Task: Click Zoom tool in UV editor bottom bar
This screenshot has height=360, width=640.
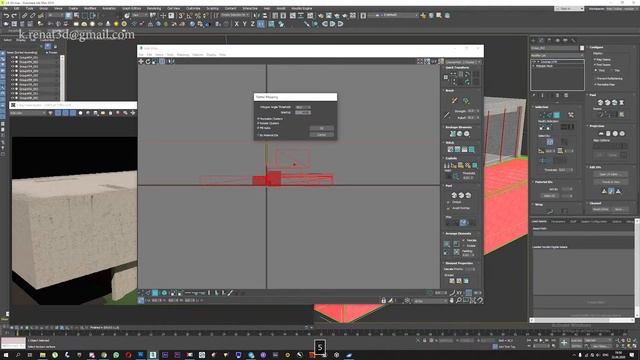Action: [459, 300]
